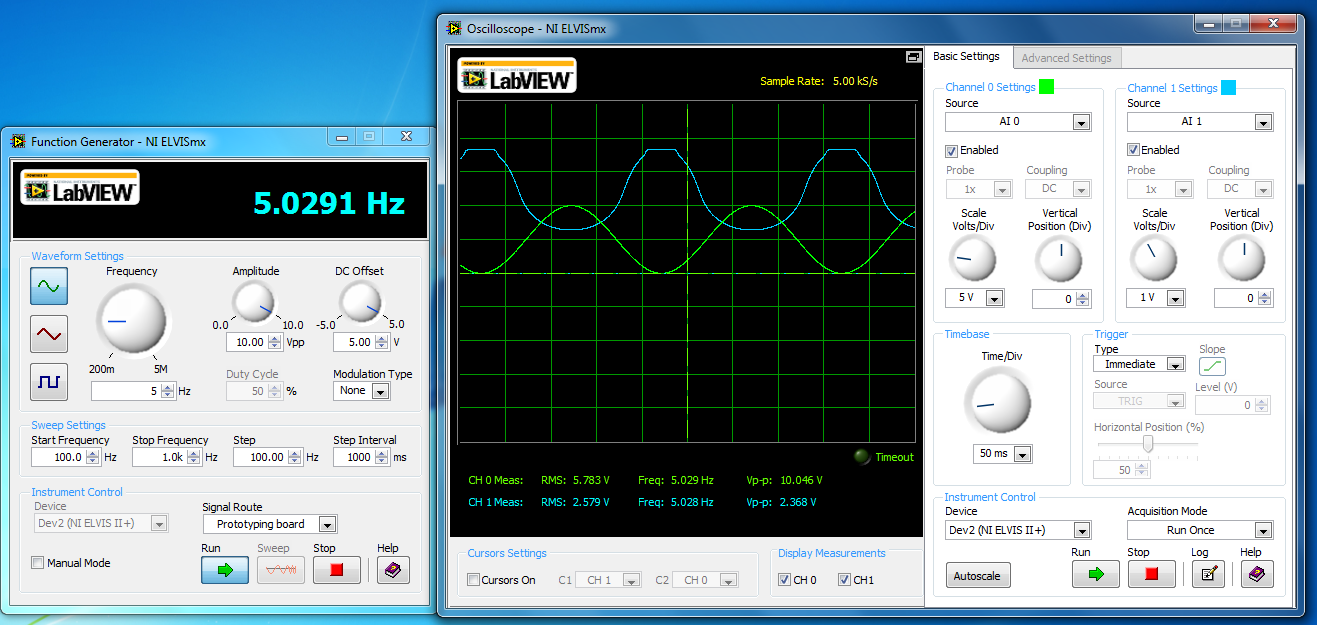The height and width of the screenshot is (625, 1317).
Task: Click the Frequency Hz input field
Action: [x=126, y=392]
